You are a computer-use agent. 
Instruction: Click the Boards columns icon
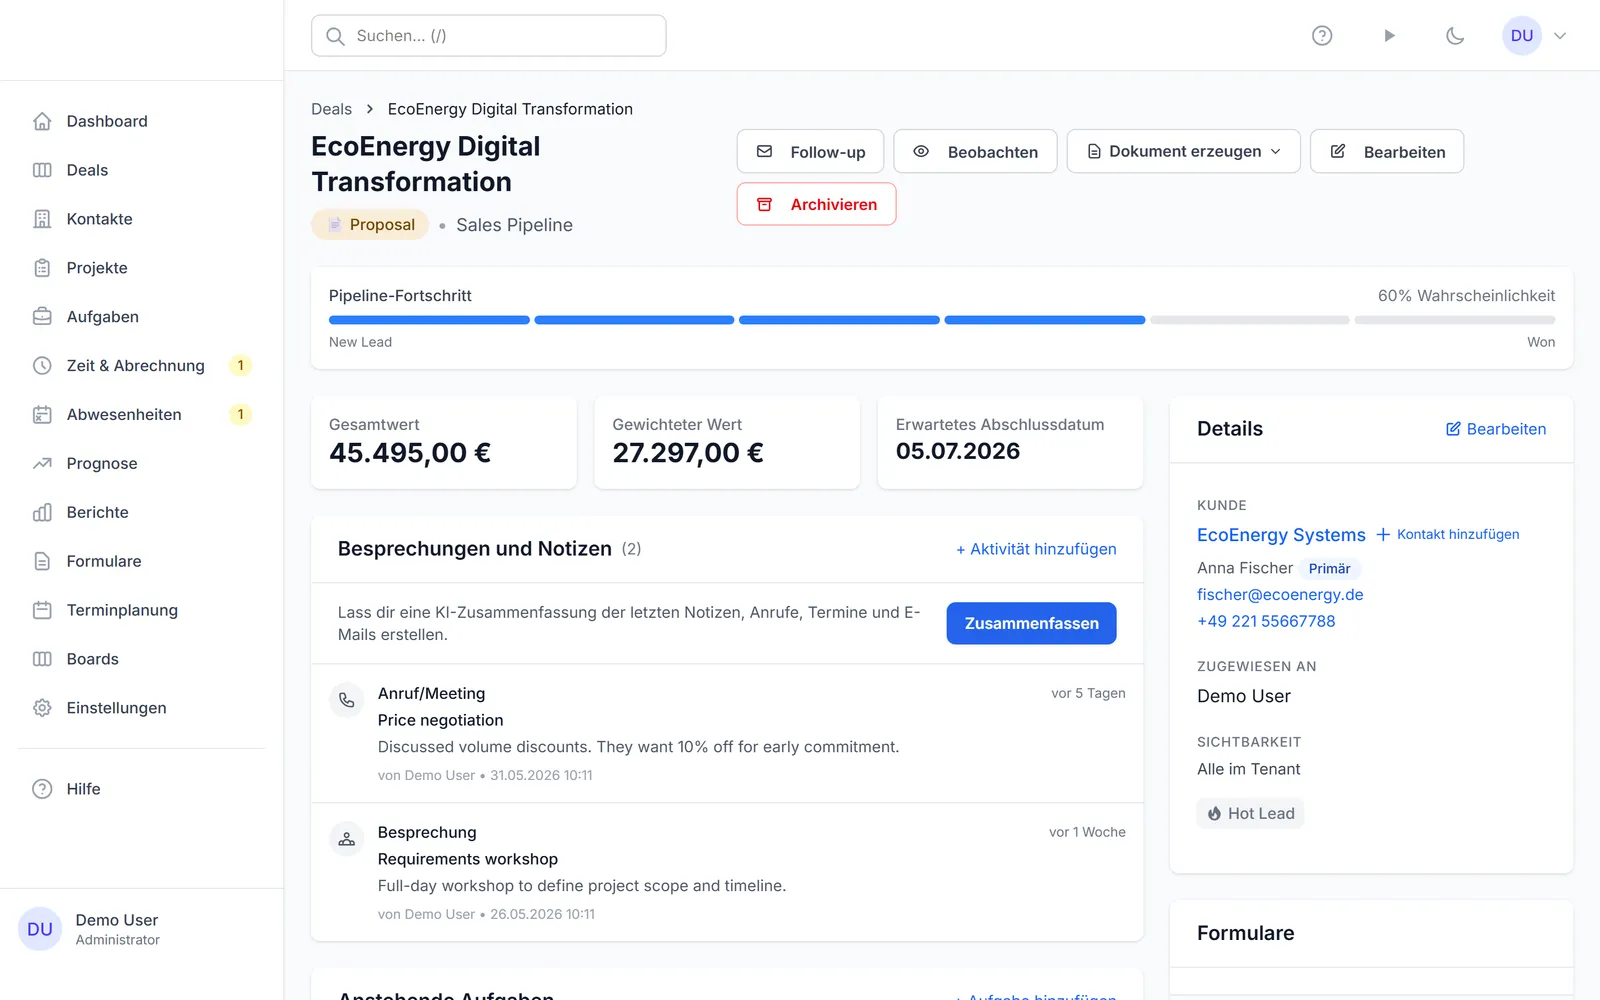click(42, 659)
